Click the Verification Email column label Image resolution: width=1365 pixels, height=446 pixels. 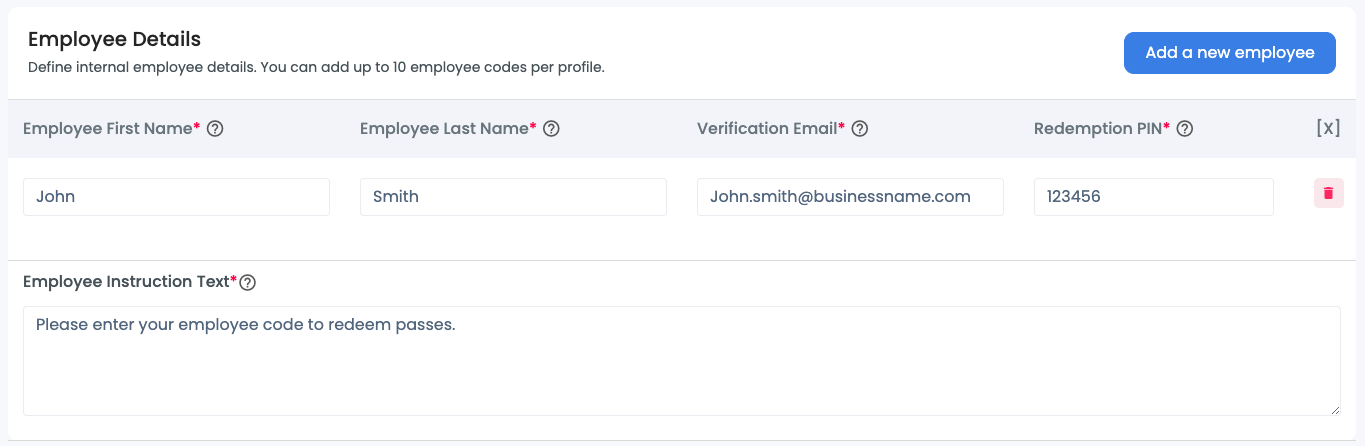[771, 129]
